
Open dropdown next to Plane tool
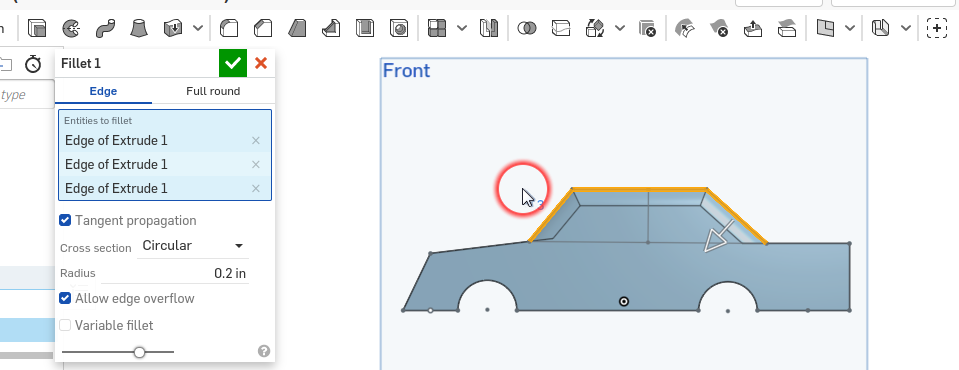850,28
